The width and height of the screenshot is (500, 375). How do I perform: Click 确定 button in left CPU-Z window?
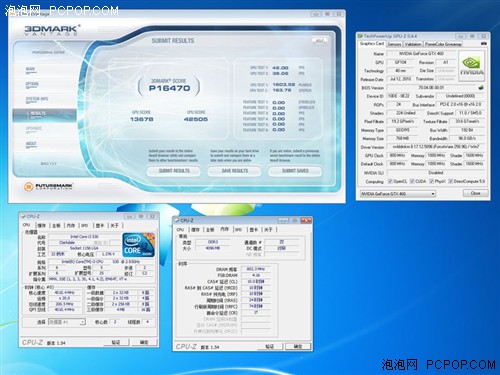pos(144,342)
